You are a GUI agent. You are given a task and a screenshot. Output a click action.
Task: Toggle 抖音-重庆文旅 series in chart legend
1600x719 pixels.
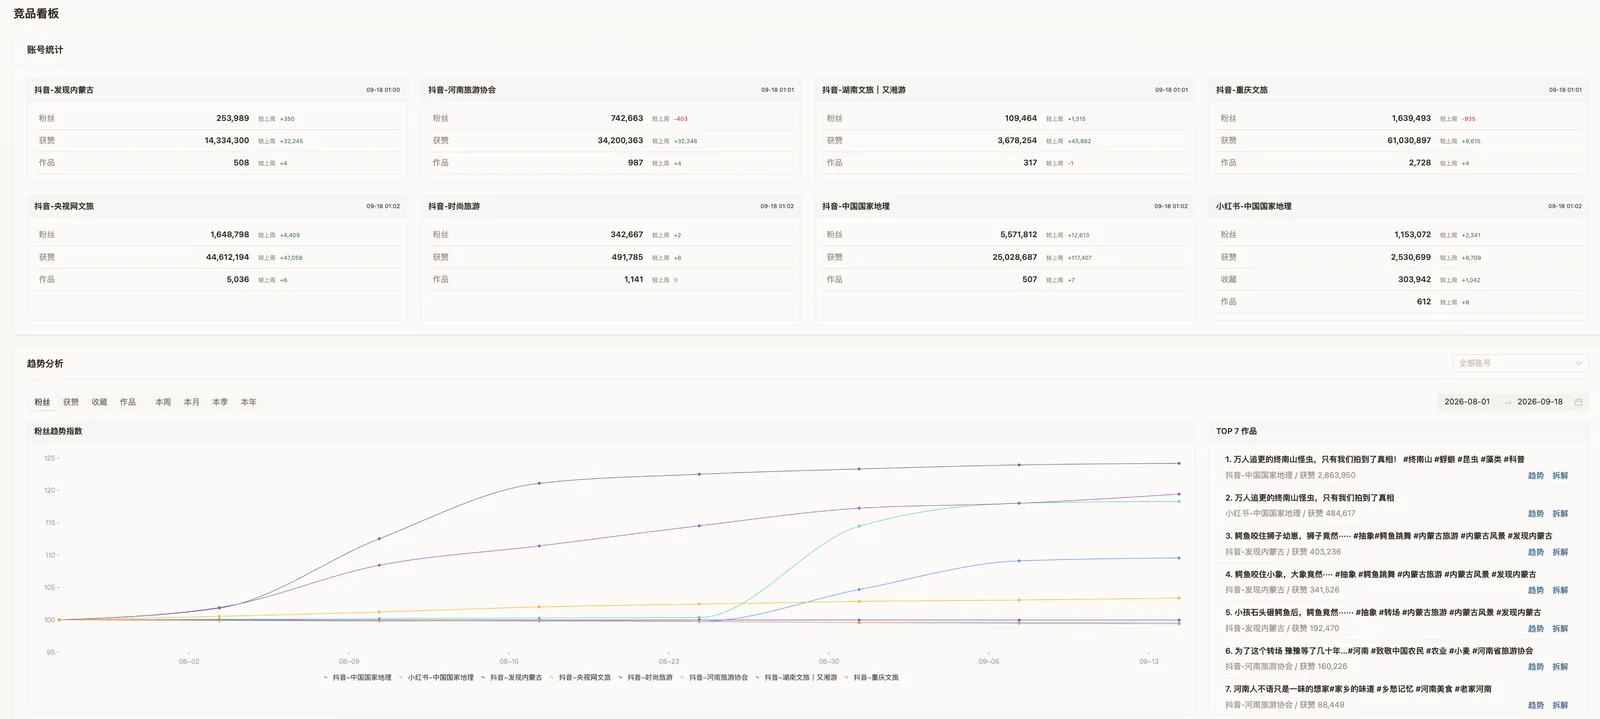[x=871, y=678]
